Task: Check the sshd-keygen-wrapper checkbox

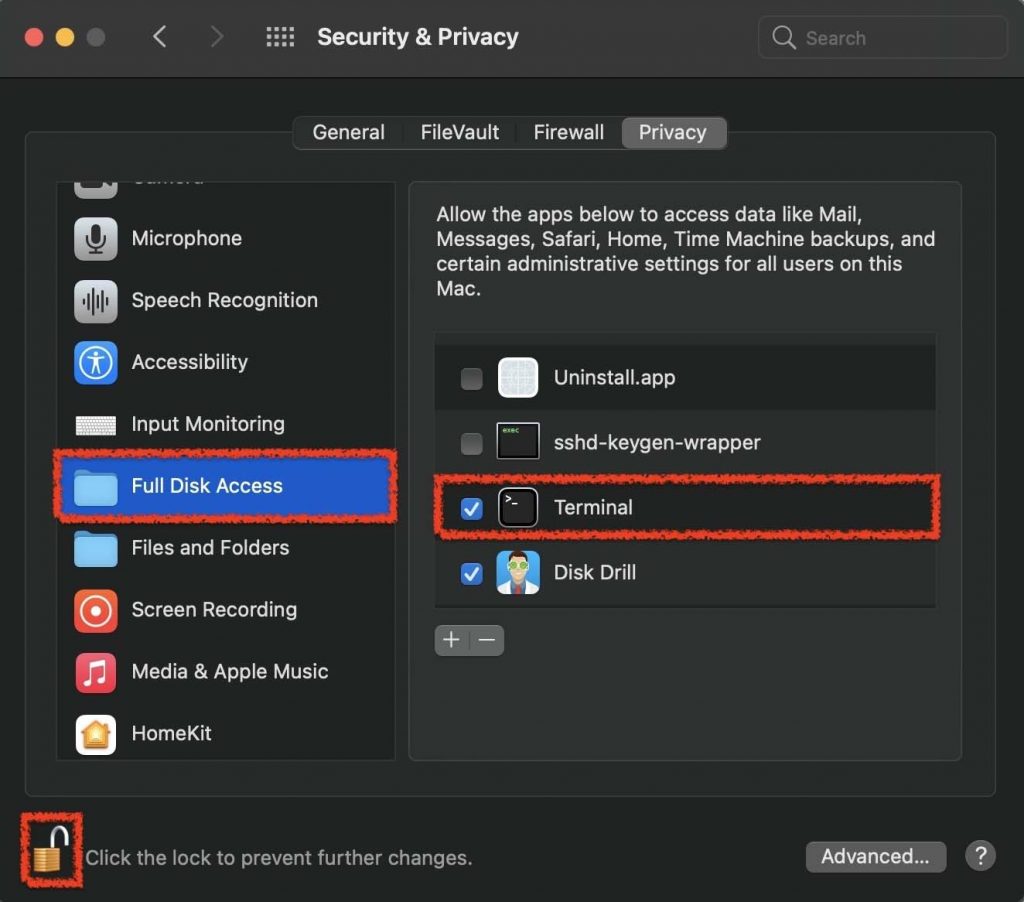Action: (471, 443)
